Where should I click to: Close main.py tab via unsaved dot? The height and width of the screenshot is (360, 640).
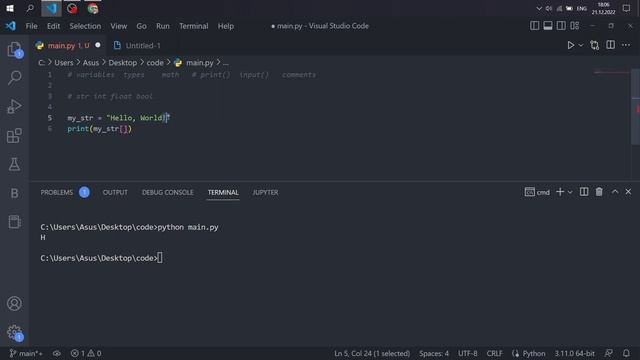(98, 45)
